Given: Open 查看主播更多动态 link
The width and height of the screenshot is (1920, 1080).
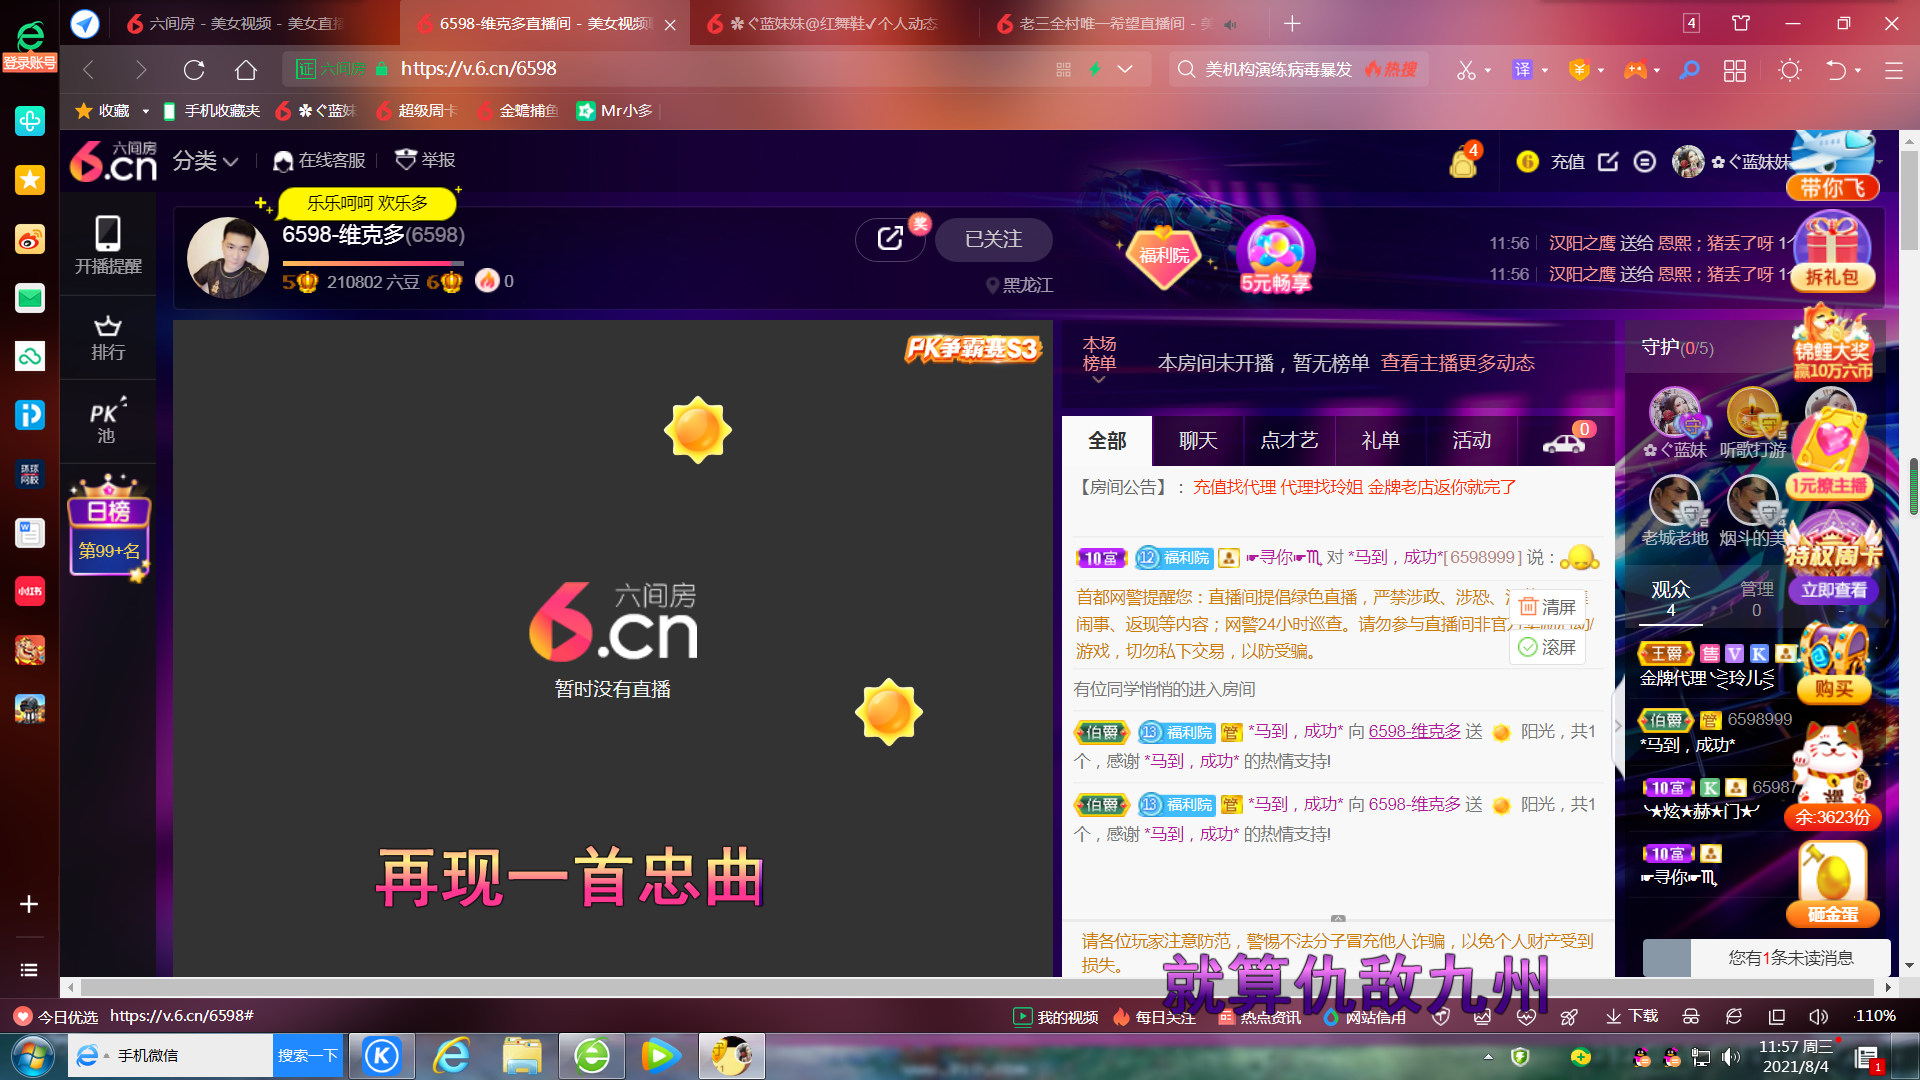Looking at the screenshot, I should tap(1457, 363).
